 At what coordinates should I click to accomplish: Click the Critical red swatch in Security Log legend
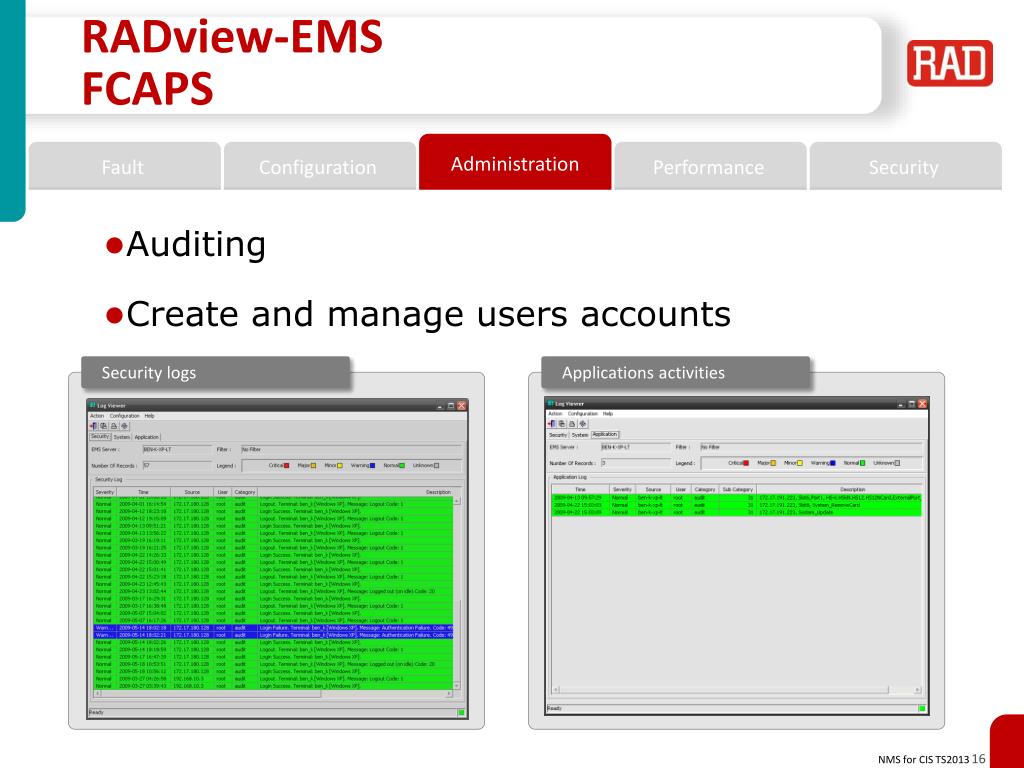pyautogui.click(x=287, y=466)
